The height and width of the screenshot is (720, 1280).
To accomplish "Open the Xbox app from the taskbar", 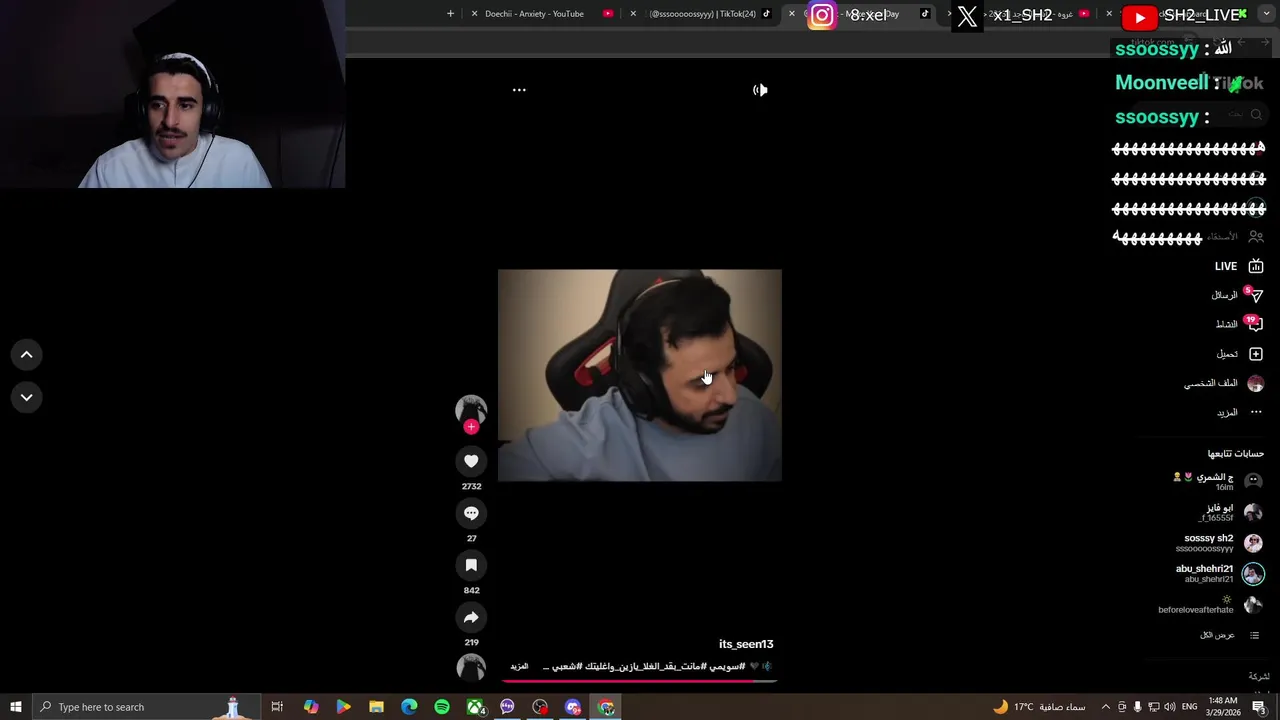I will tap(476, 707).
